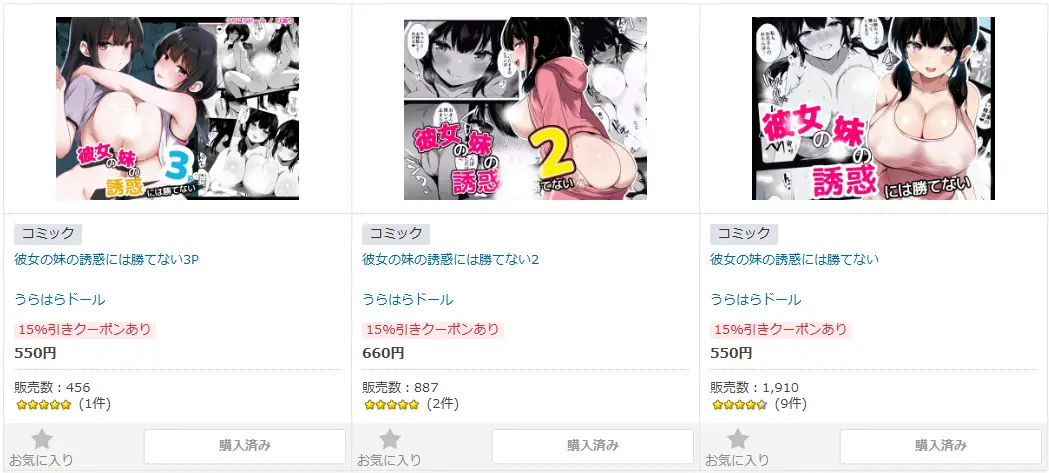Visit うらはらドール circle under the 660円 item
This screenshot has height=473, width=1049.
click(x=407, y=300)
